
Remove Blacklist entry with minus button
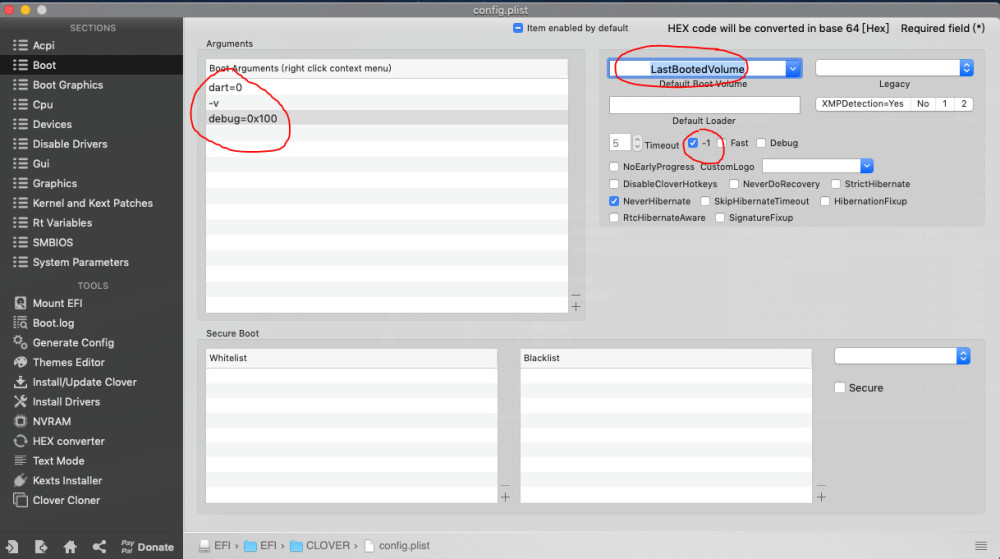(821, 485)
